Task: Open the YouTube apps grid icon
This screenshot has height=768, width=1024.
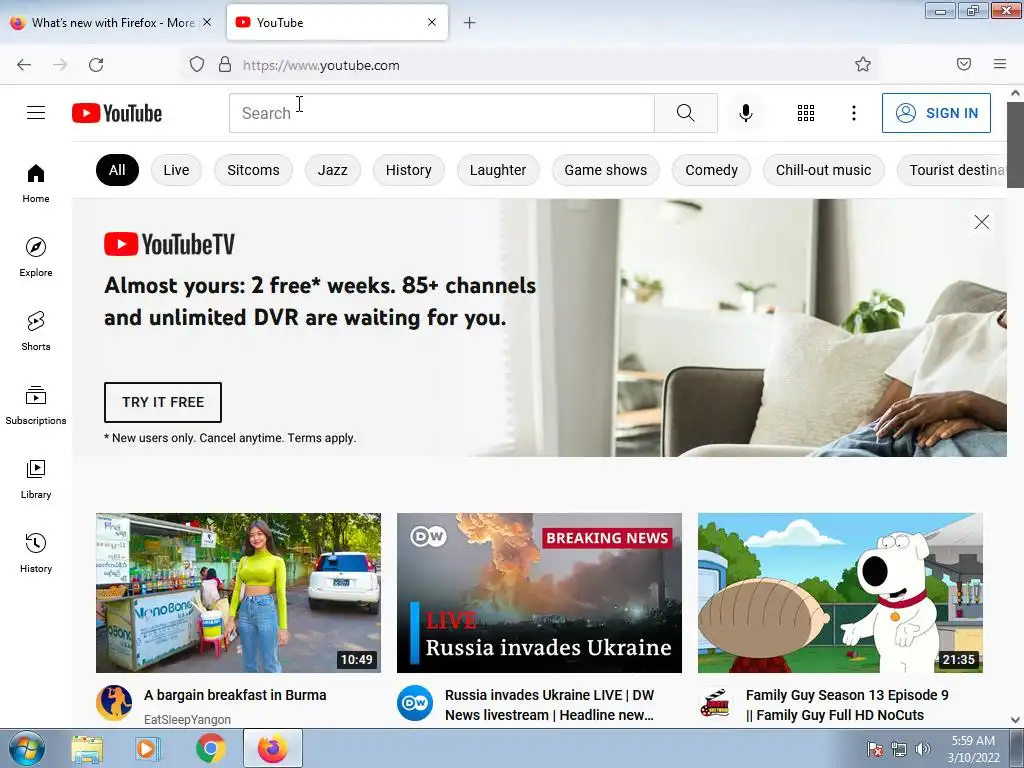Action: [806, 113]
